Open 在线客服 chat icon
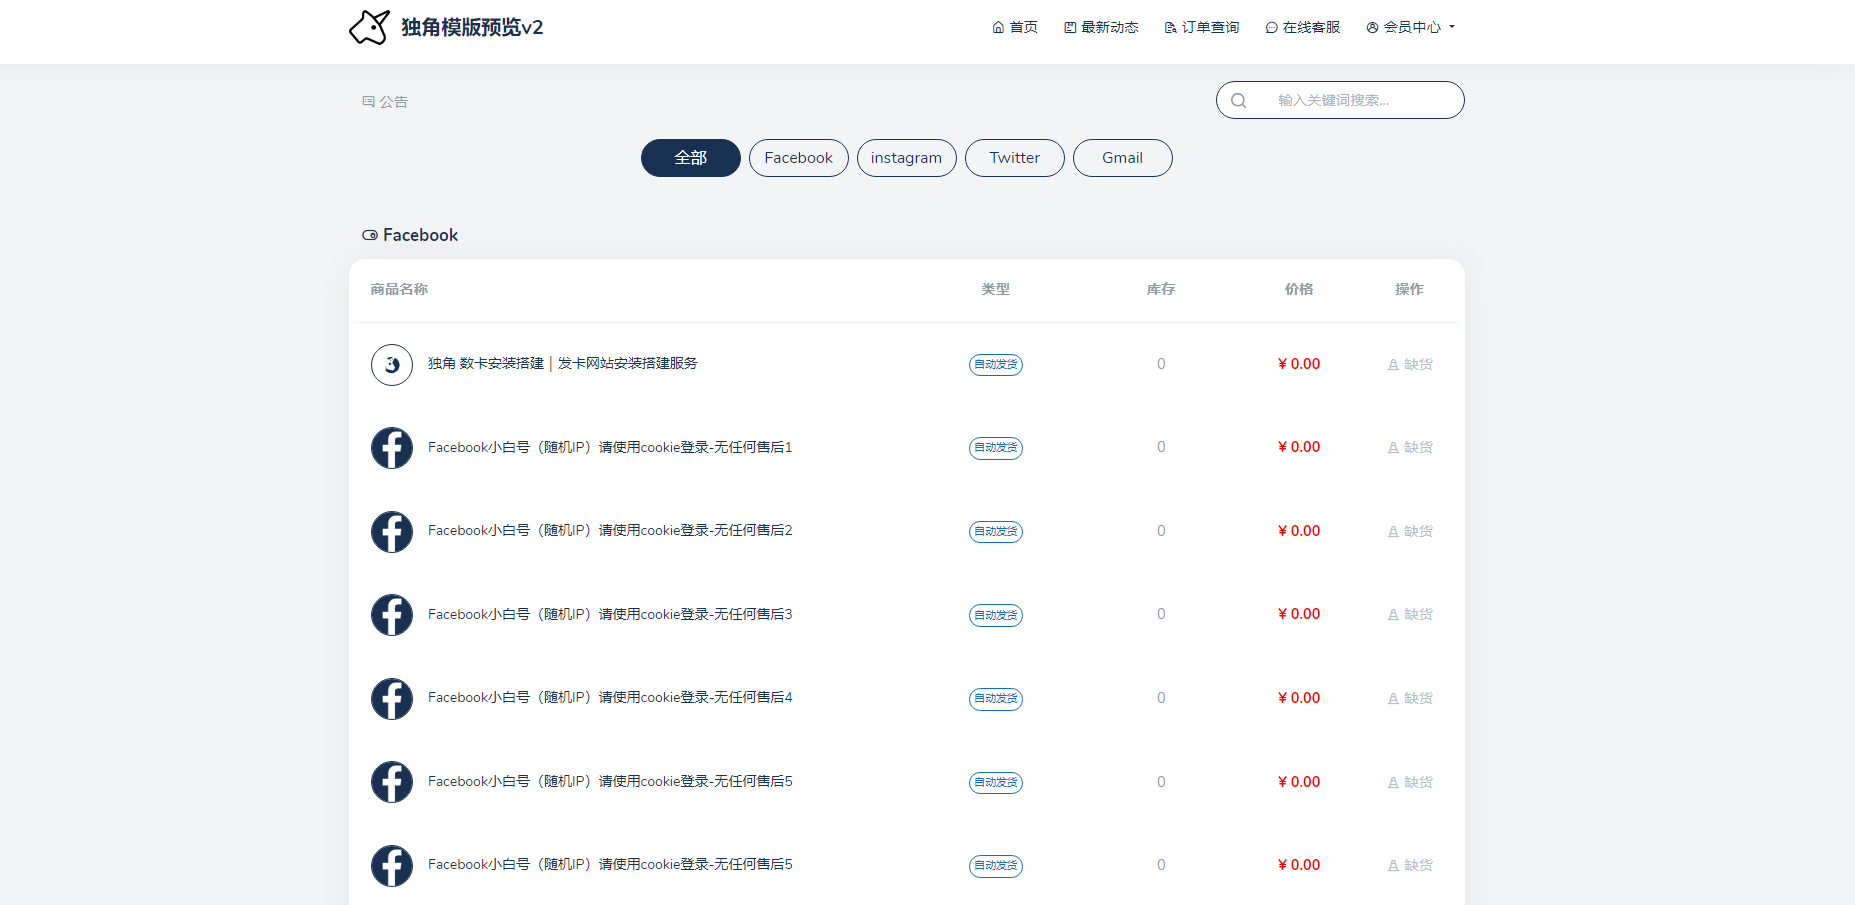This screenshot has height=905, width=1855. coord(1271,27)
